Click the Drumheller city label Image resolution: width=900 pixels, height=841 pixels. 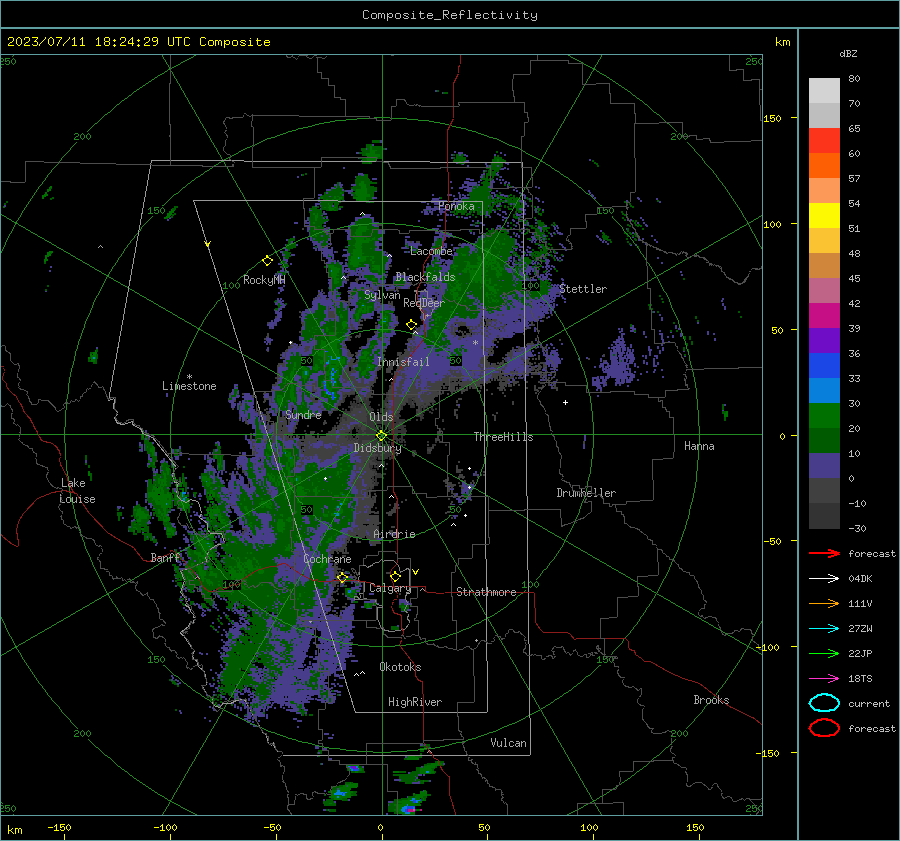click(x=586, y=493)
